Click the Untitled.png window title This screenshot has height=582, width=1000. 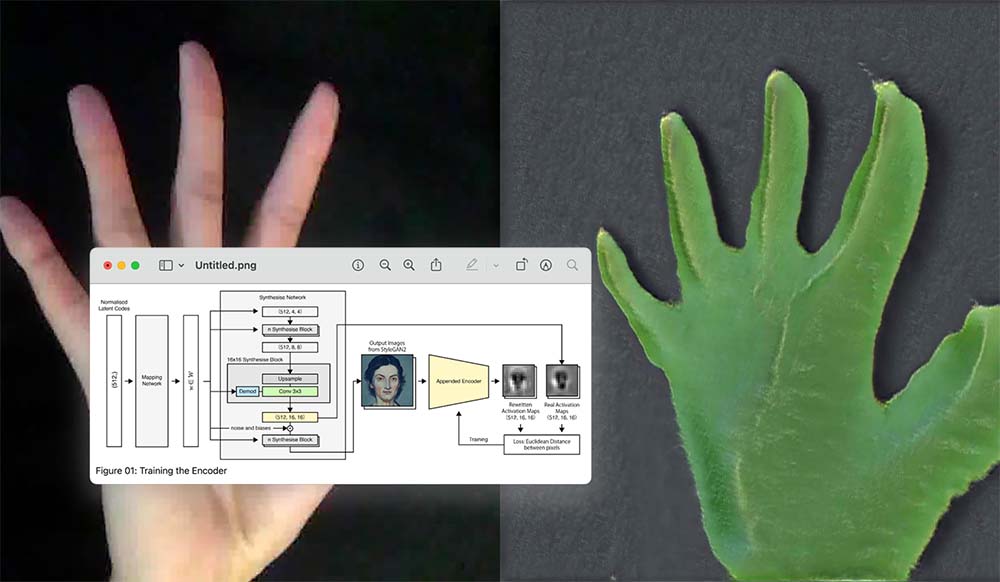(x=225, y=265)
